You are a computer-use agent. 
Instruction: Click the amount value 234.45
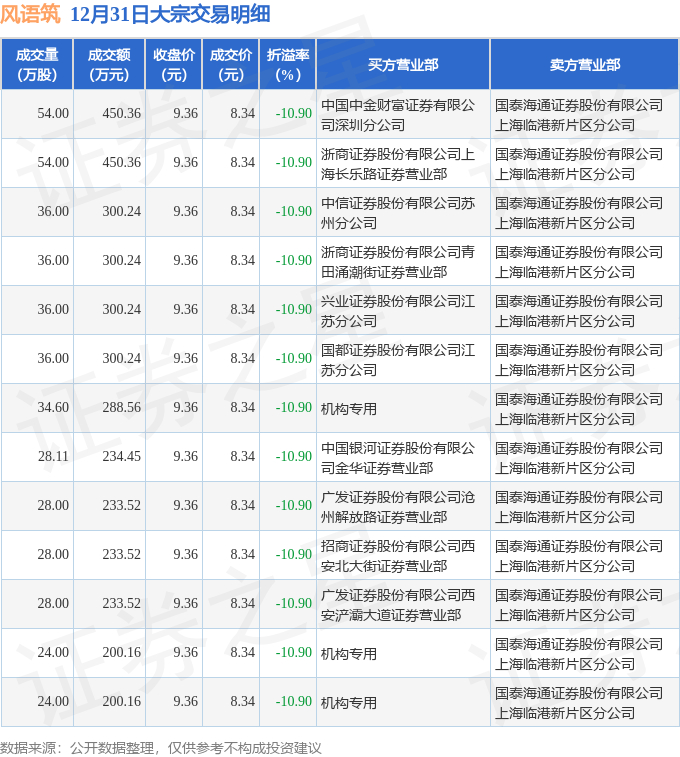(122, 456)
